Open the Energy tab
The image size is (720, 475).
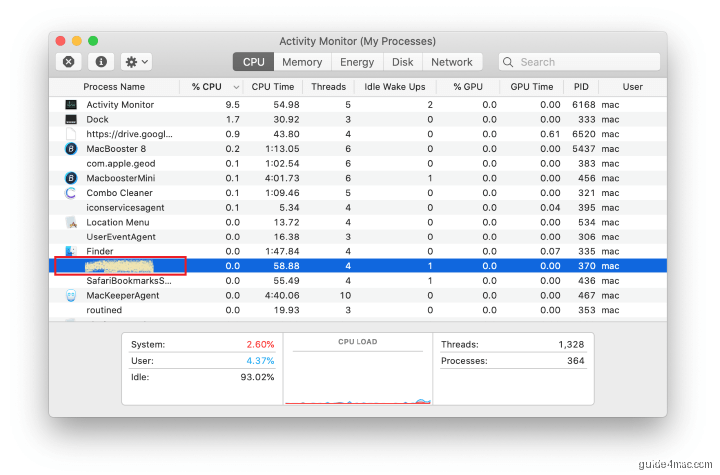(357, 62)
